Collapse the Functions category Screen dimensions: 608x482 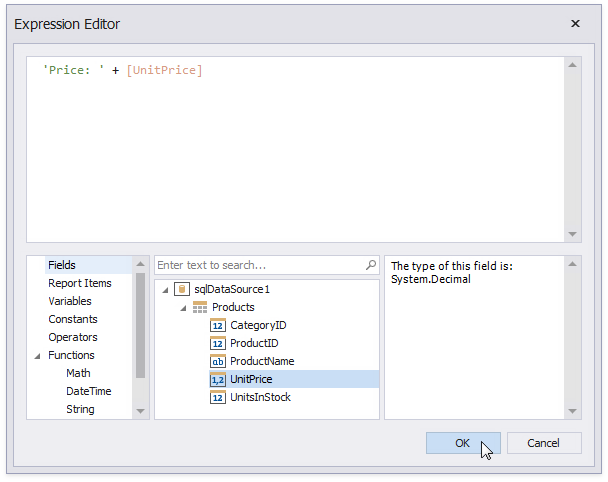pos(38,355)
